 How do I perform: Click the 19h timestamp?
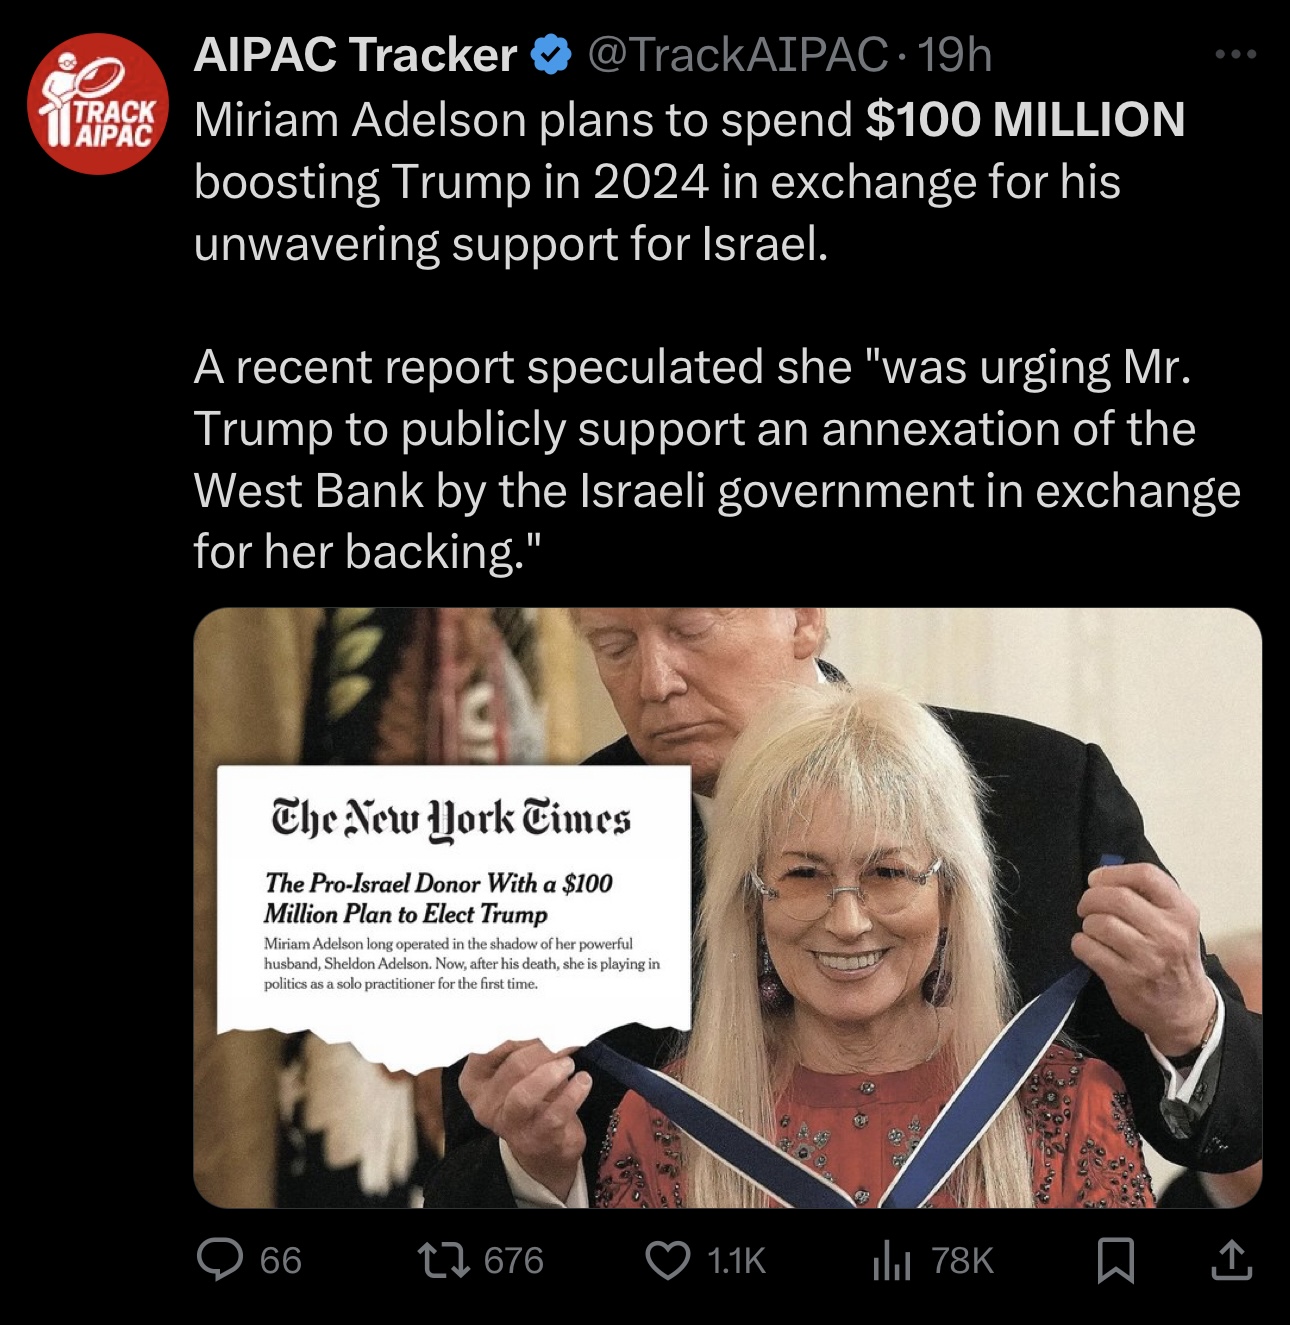click(954, 55)
